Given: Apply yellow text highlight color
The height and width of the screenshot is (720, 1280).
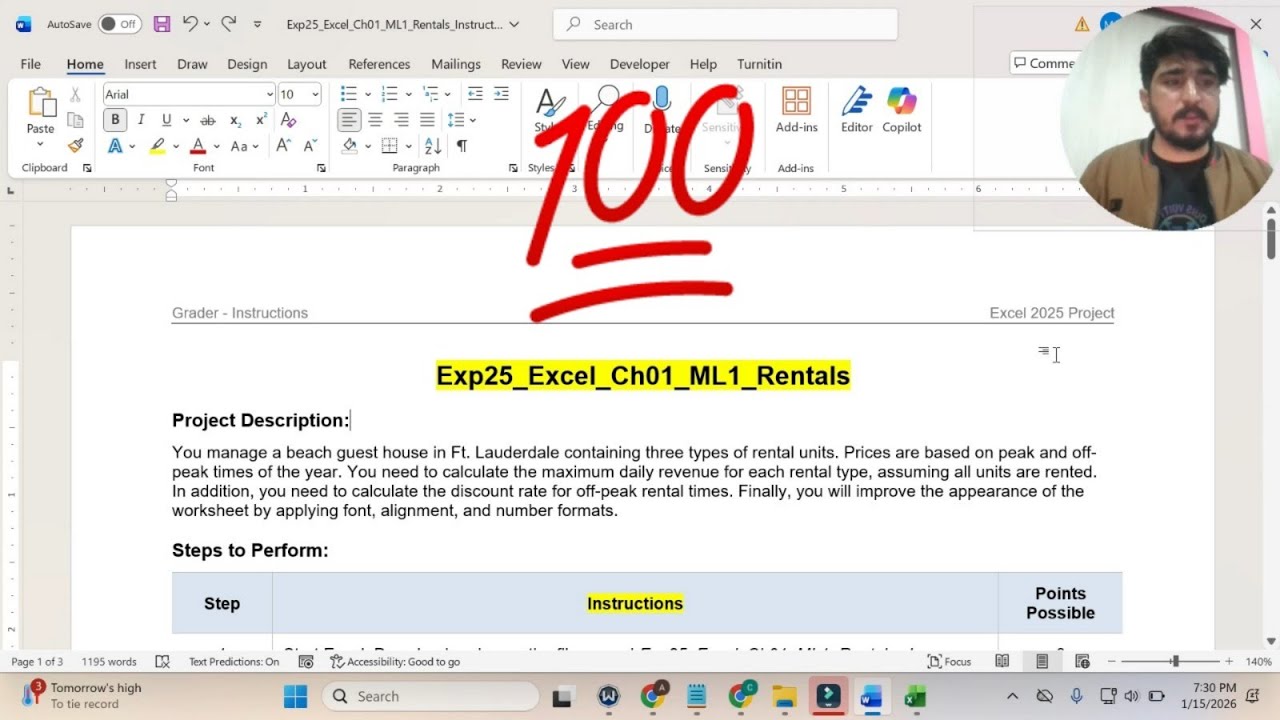Looking at the screenshot, I should click(157, 146).
